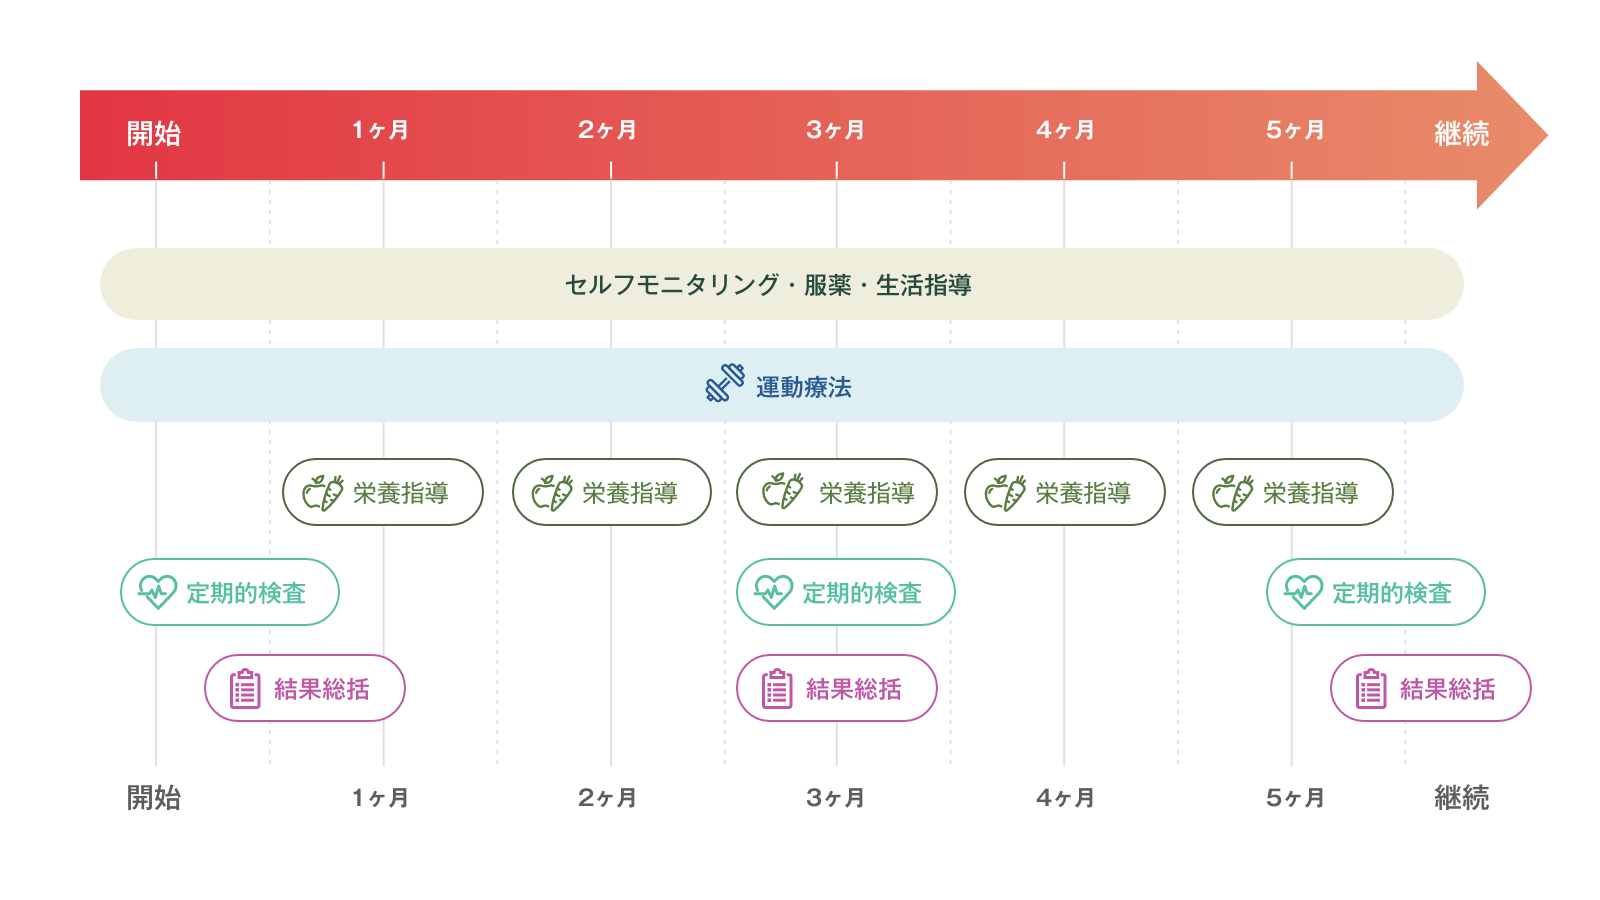
Task: Click the apple-carrot icon at 1ヶ月 栄養指導
Action: pyautogui.click(x=323, y=492)
